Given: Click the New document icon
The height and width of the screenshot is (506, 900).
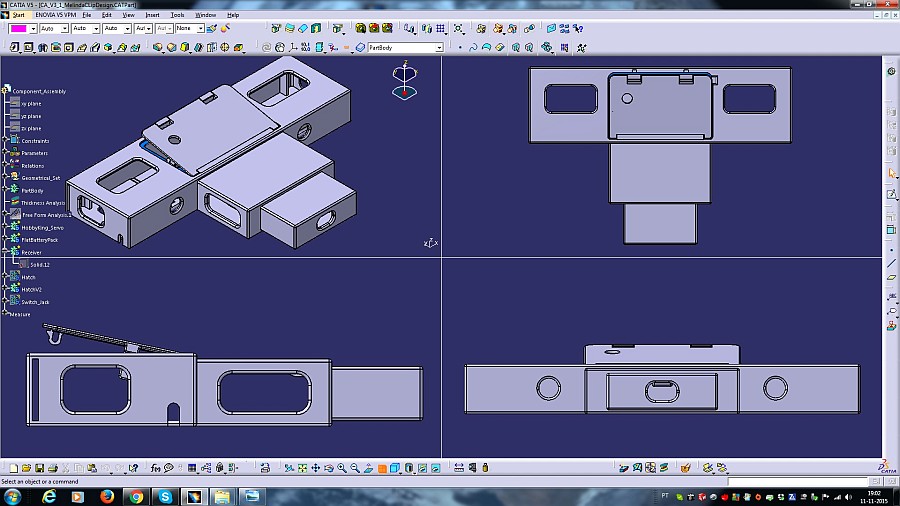Looking at the screenshot, I should coord(13,468).
